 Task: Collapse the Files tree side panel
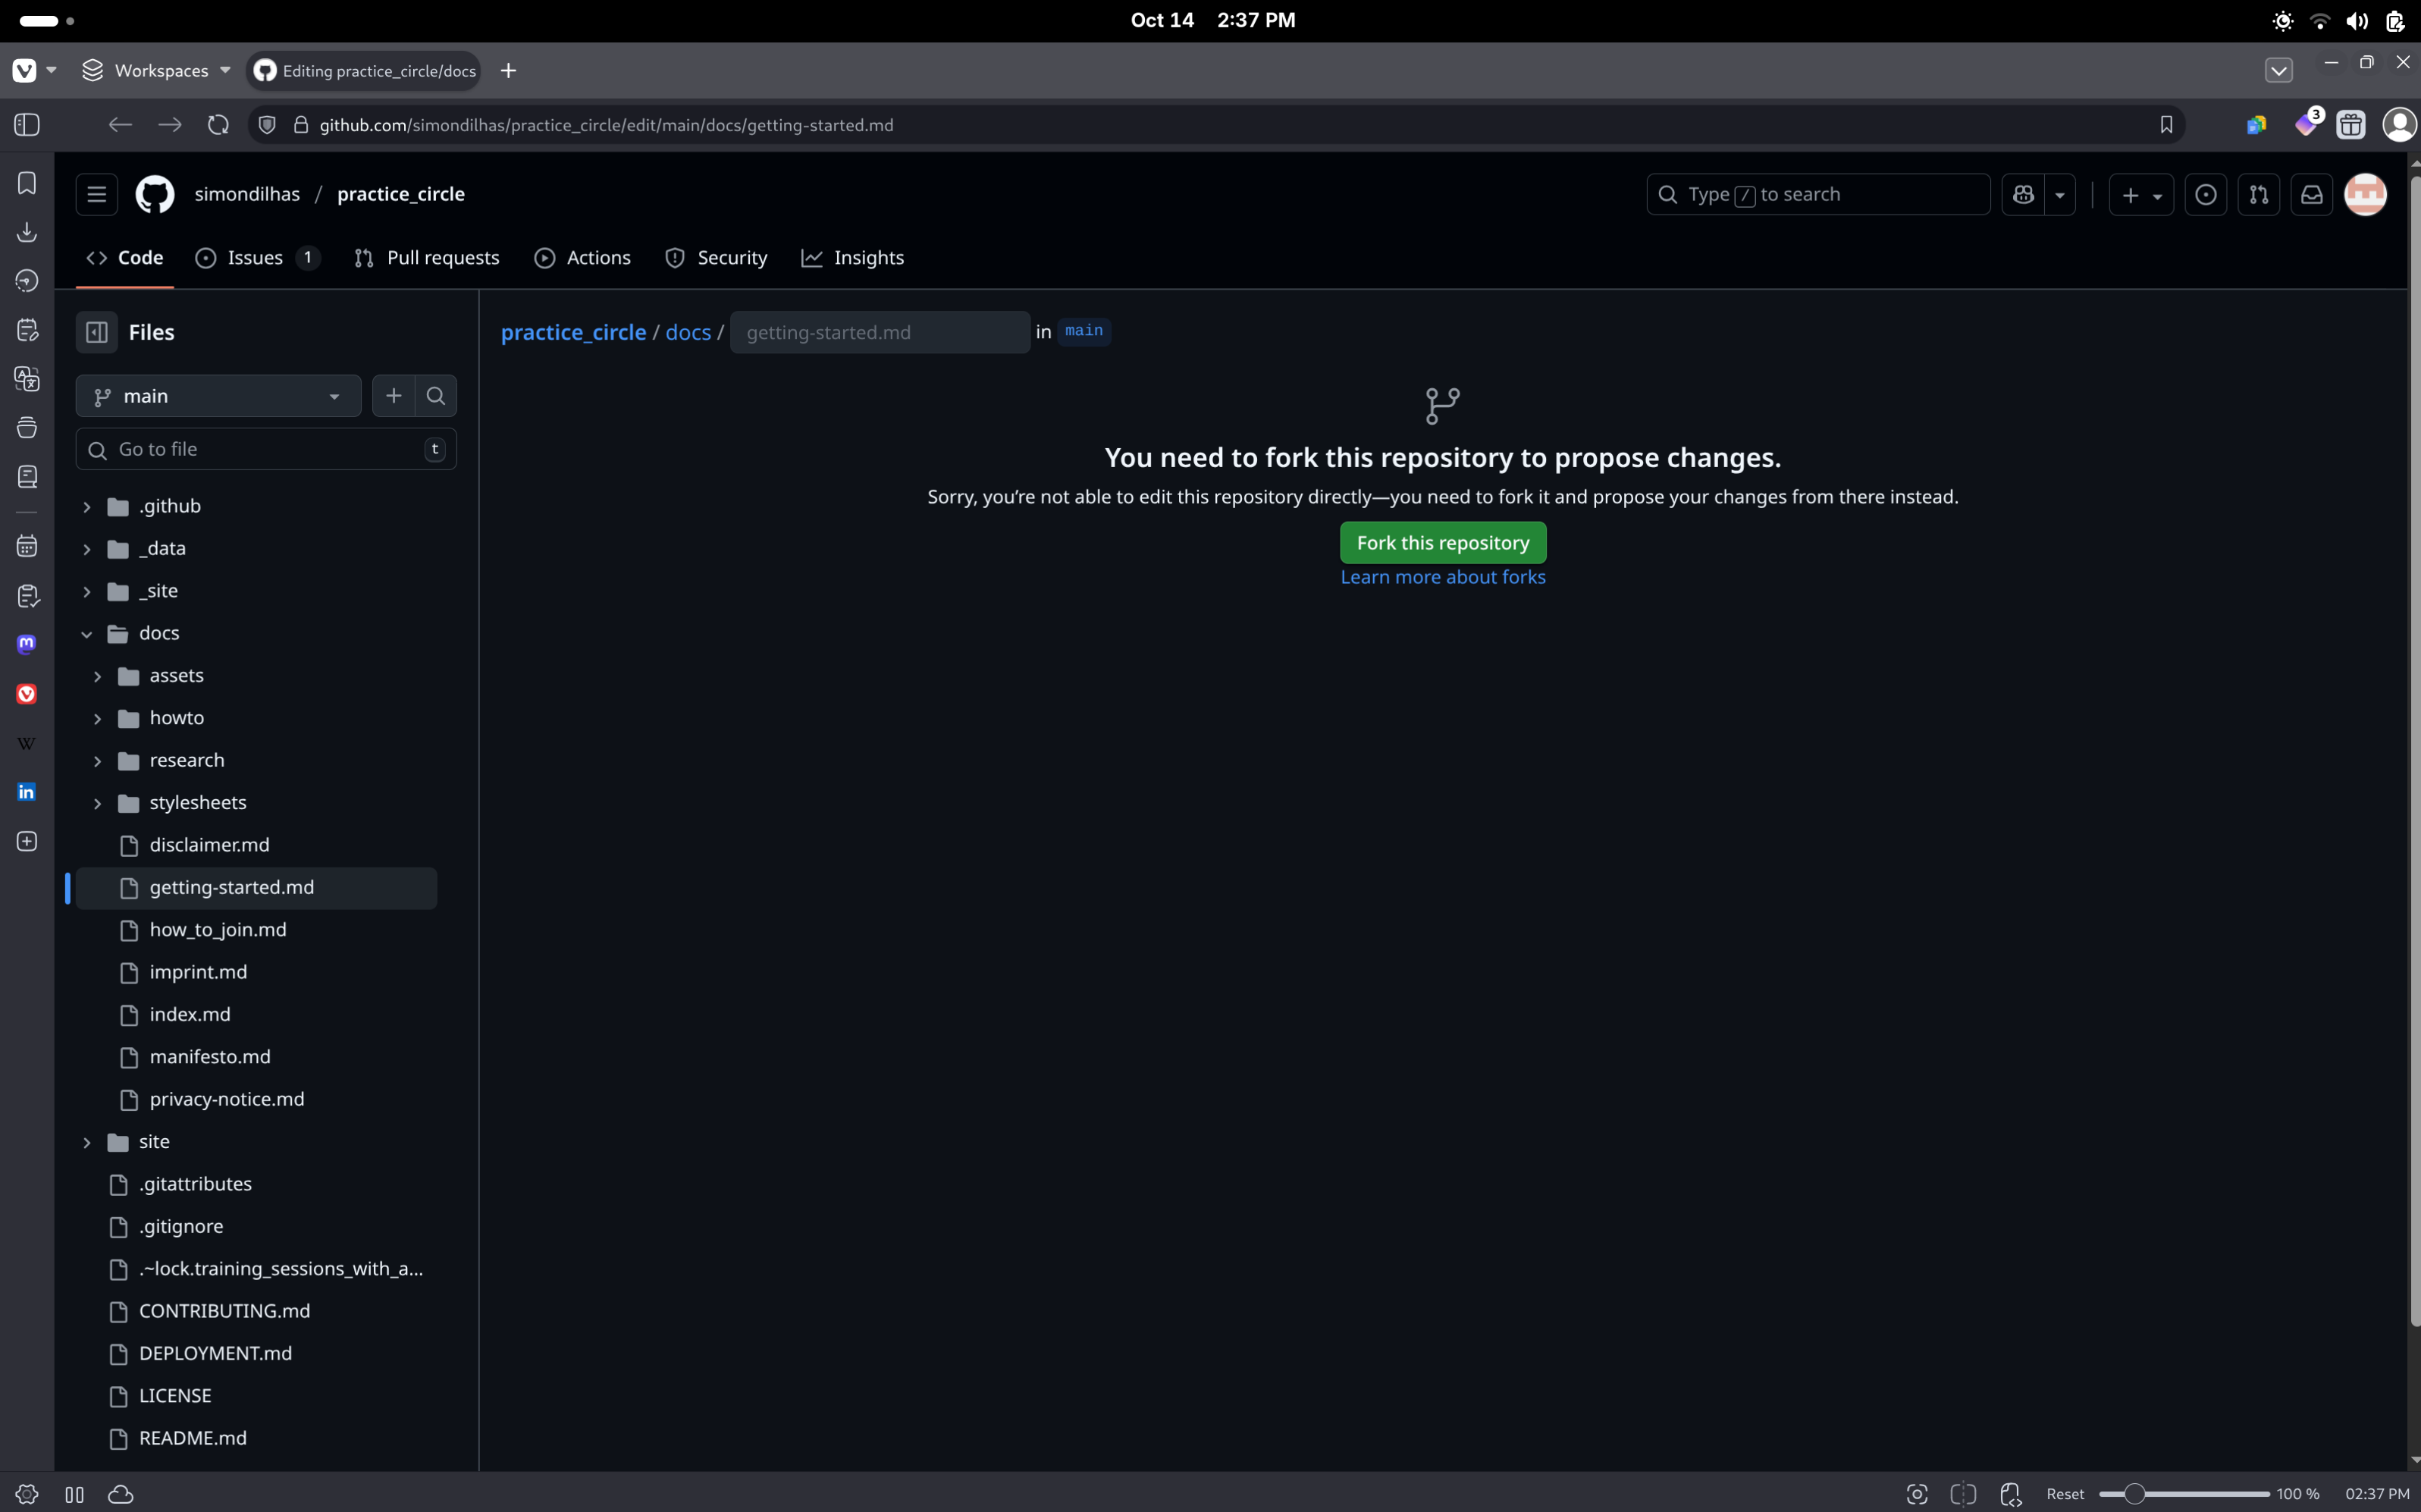(97, 332)
